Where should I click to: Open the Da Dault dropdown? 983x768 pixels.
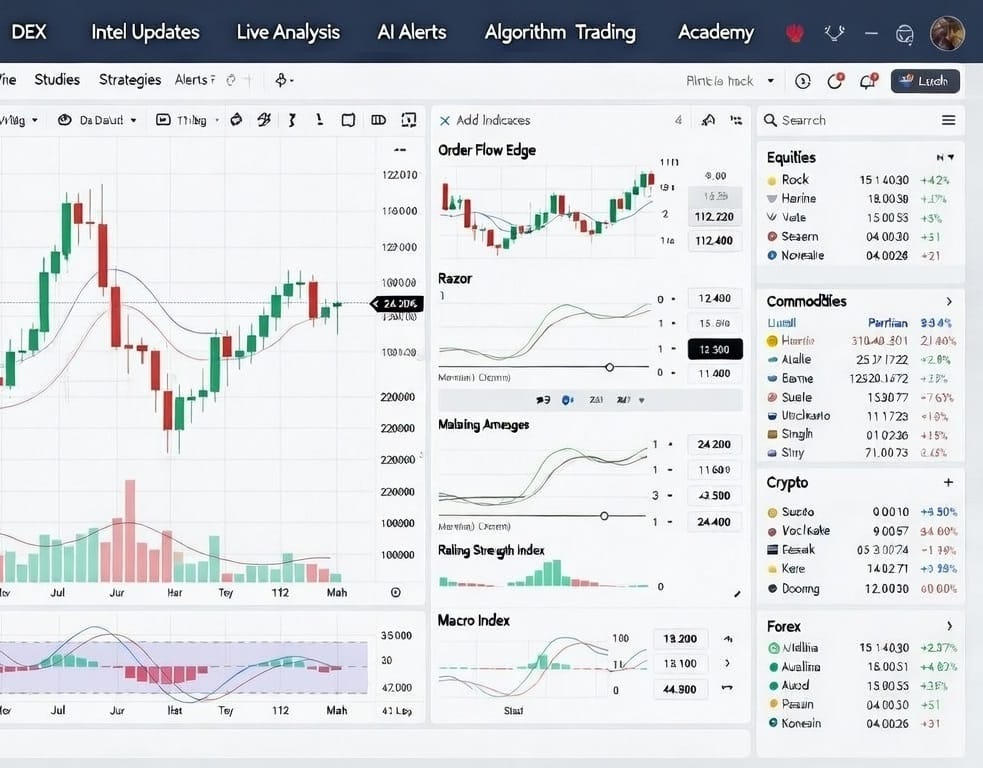(x=97, y=120)
